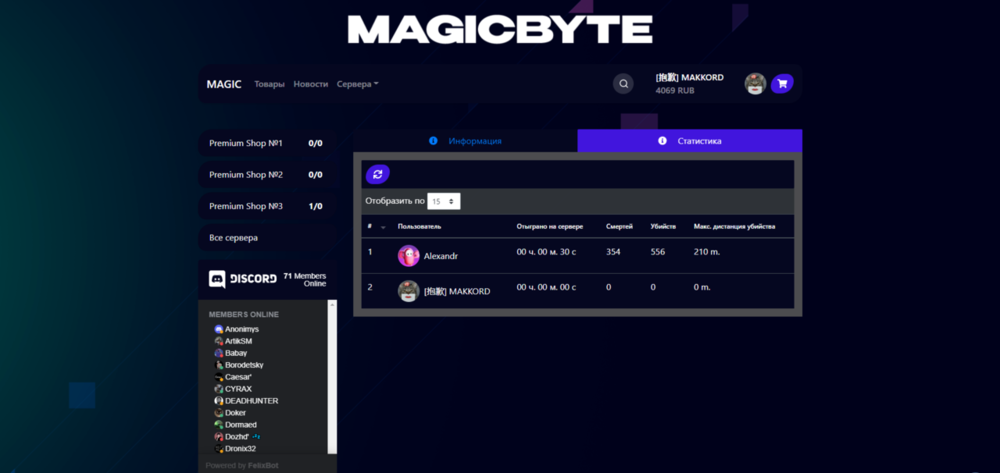The width and height of the screenshot is (1000, 473).
Task: Click the sort arrow beside # column
Action: [383, 227]
